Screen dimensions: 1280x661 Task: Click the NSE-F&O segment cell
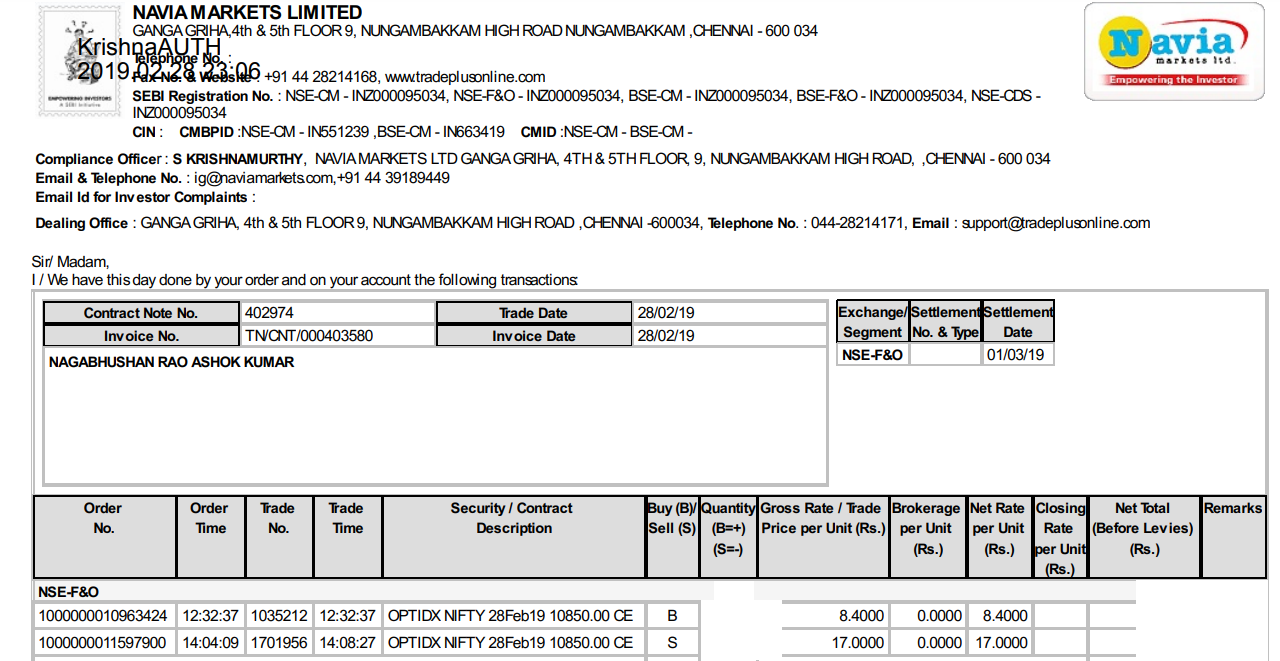tap(872, 354)
